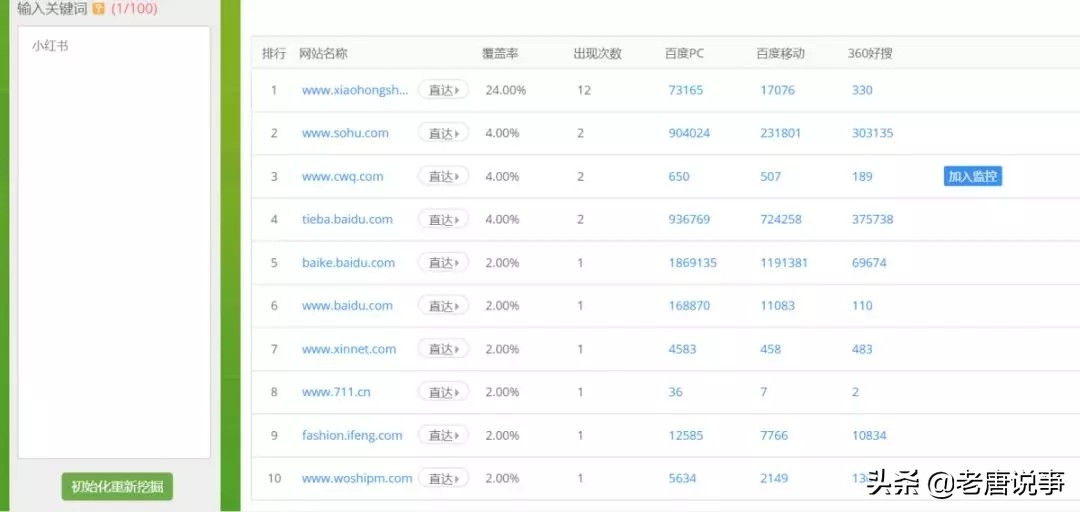Open the www.sohu.com link
The height and width of the screenshot is (512, 1080).
point(345,133)
